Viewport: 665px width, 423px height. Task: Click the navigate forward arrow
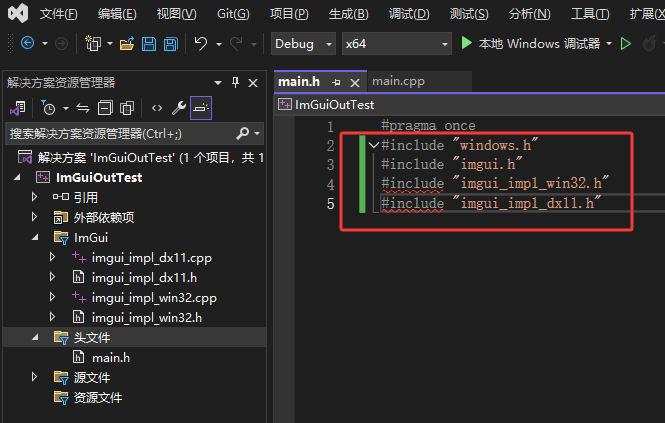pos(61,43)
